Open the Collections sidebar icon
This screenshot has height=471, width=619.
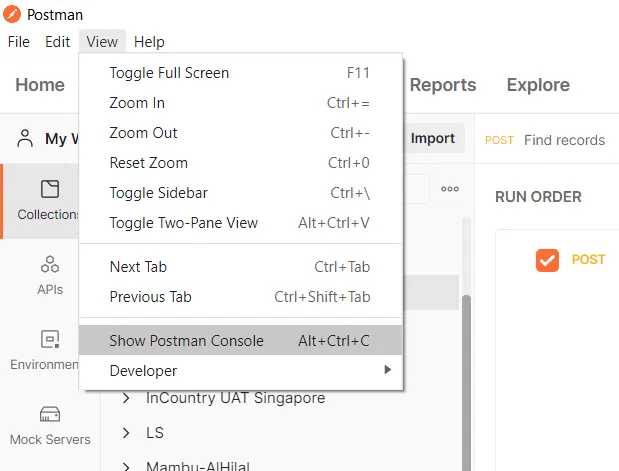coord(50,189)
